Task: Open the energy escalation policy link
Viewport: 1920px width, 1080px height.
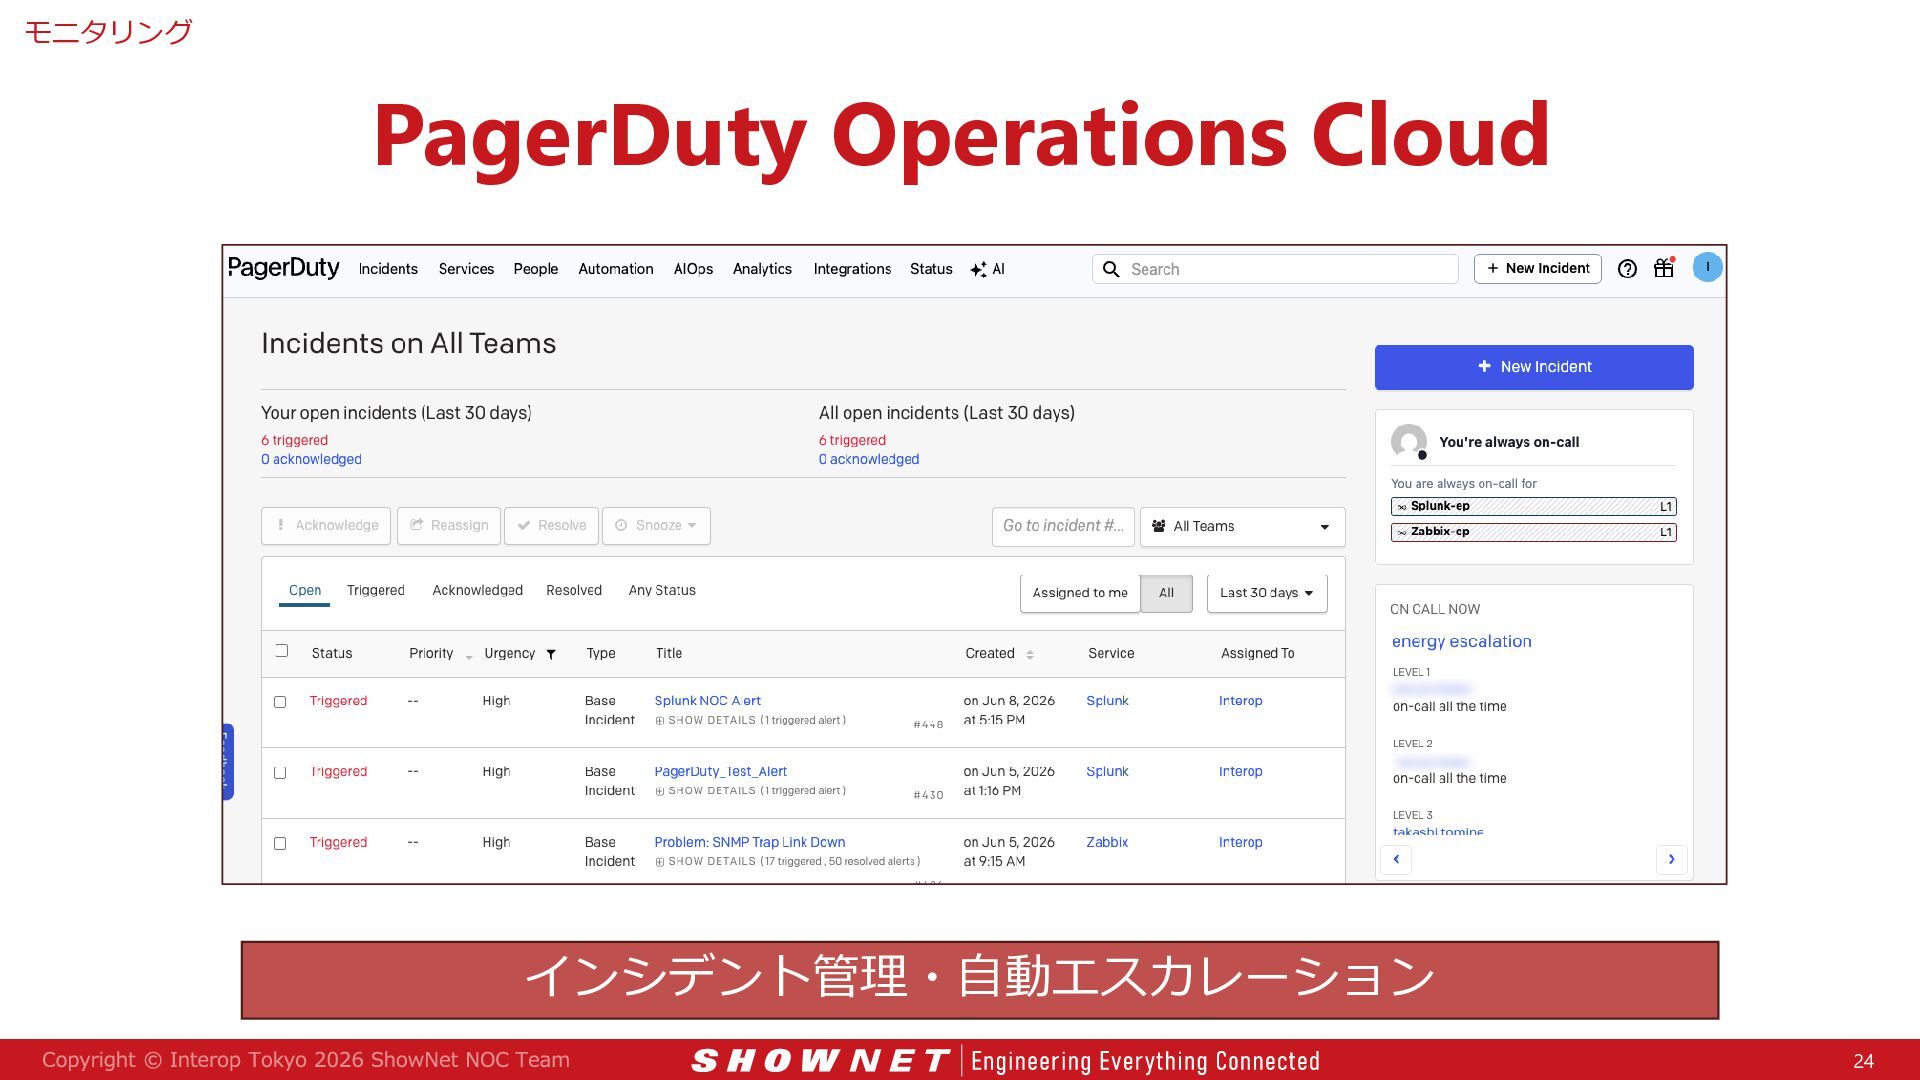Action: click(x=1461, y=642)
